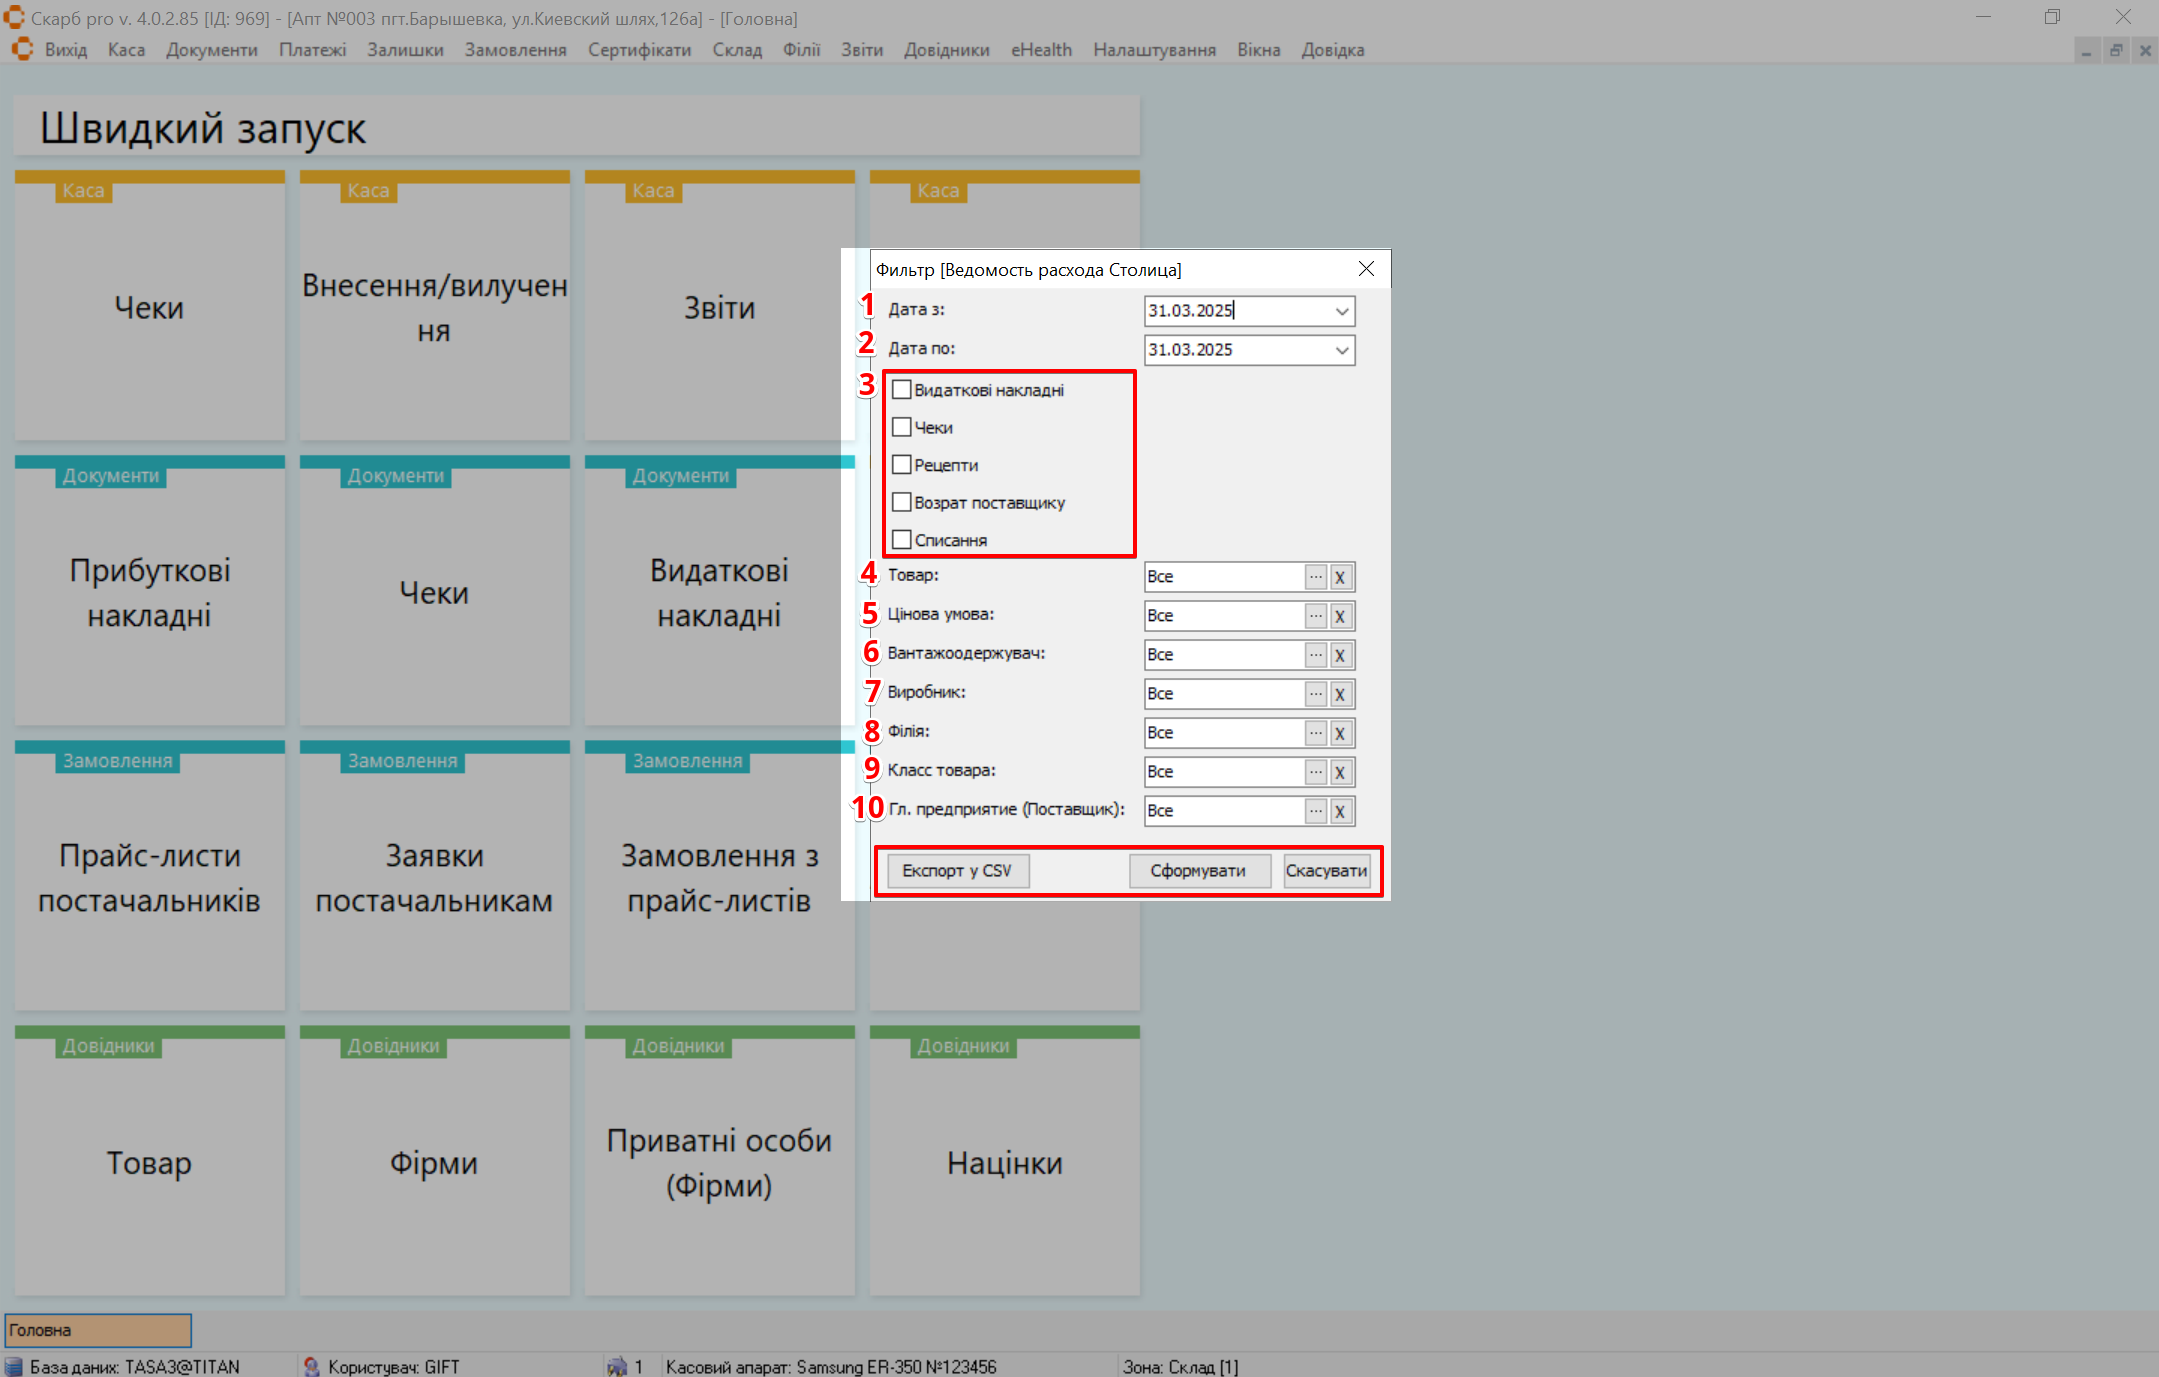Clear Класс товара field with X
The image size is (2159, 1377).
pos(1340,772)
